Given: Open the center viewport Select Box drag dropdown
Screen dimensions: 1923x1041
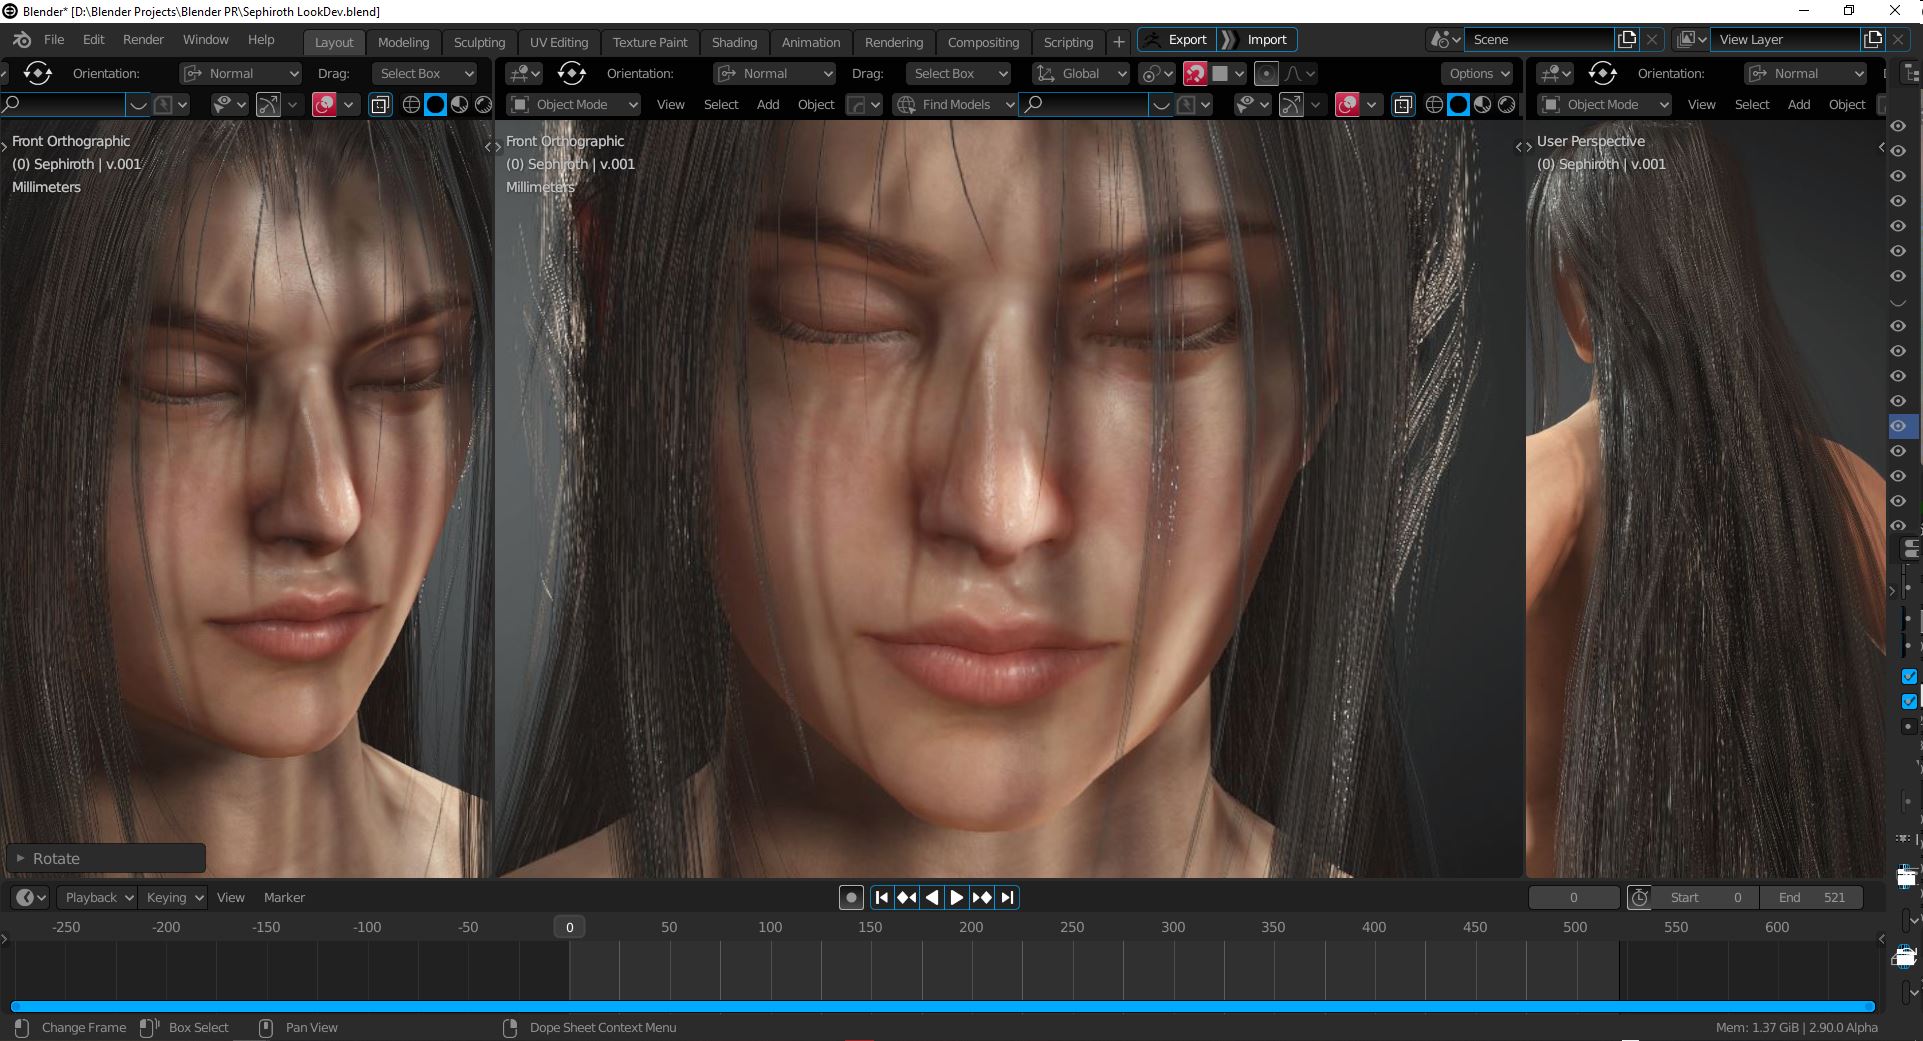Looking at the screenshot, I should point(957,73).
